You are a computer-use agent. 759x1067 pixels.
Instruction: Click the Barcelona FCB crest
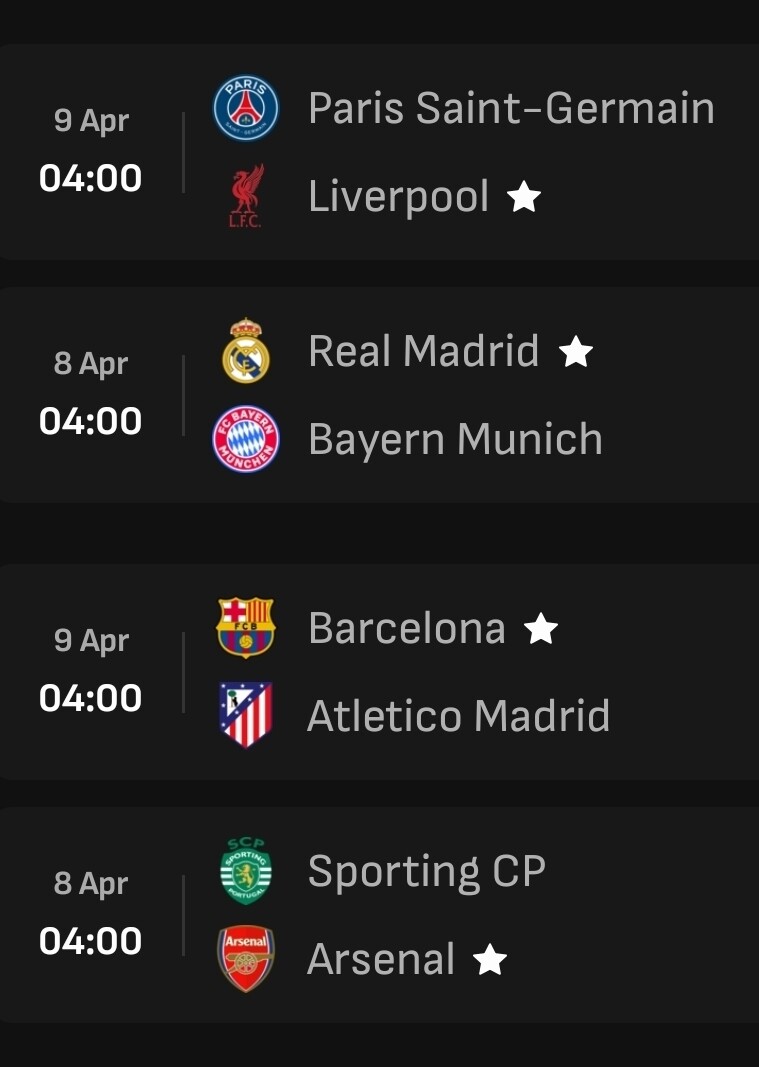coord(246,627)
